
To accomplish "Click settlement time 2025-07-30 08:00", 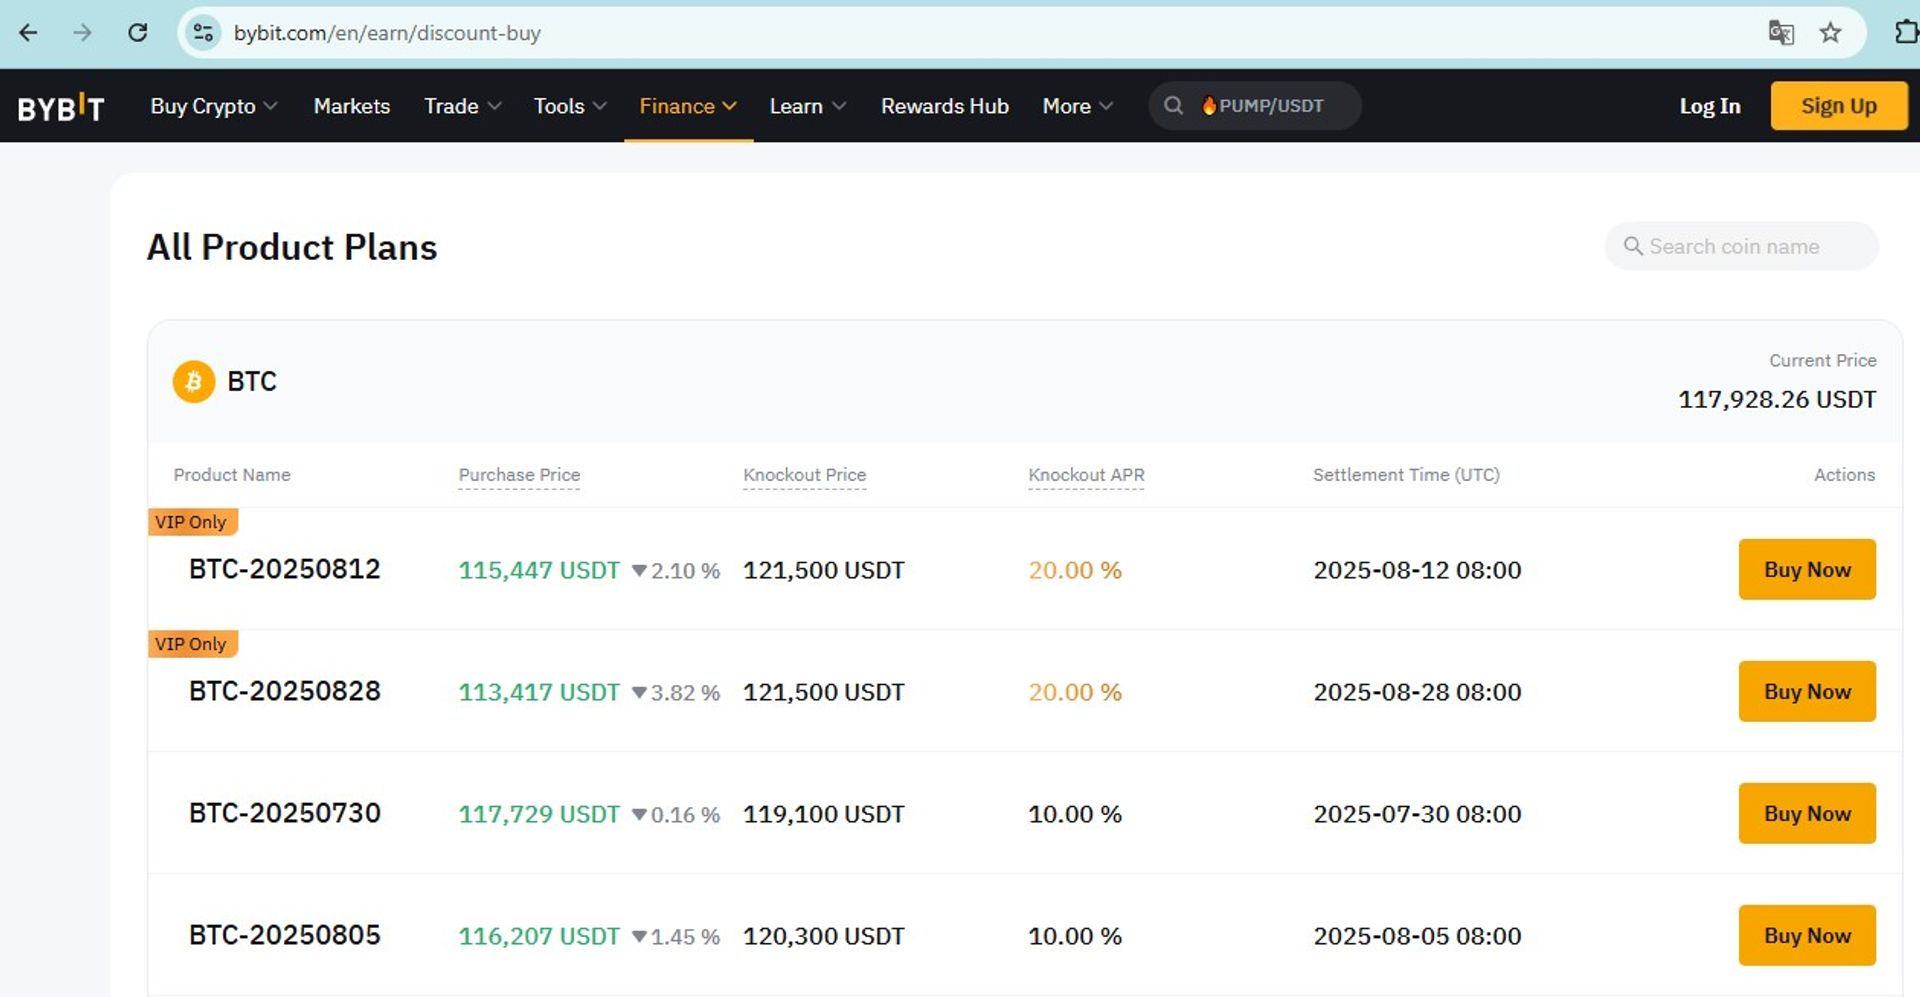I will tap(1417, 814).
